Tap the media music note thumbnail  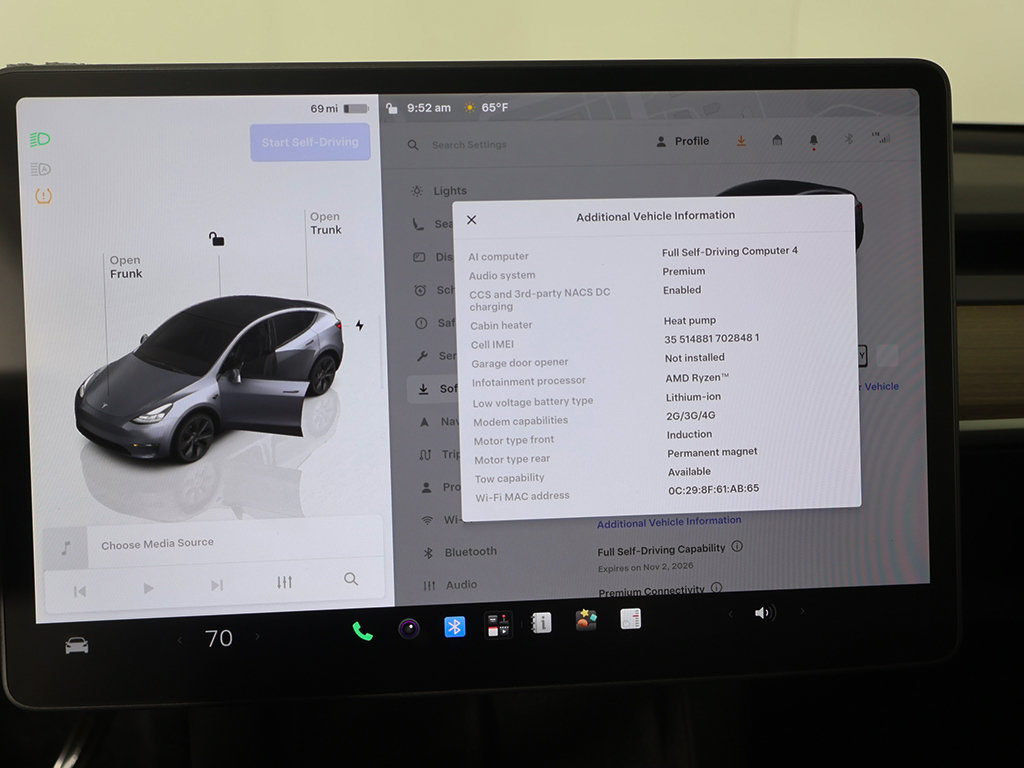65,547
